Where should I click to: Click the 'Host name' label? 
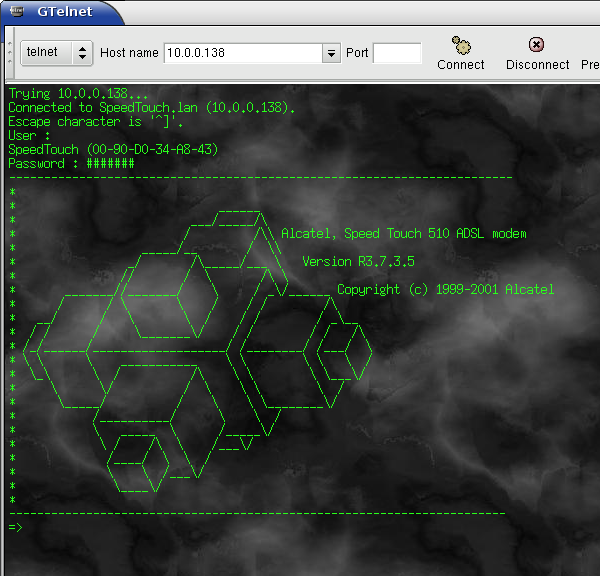click(129, 53)
